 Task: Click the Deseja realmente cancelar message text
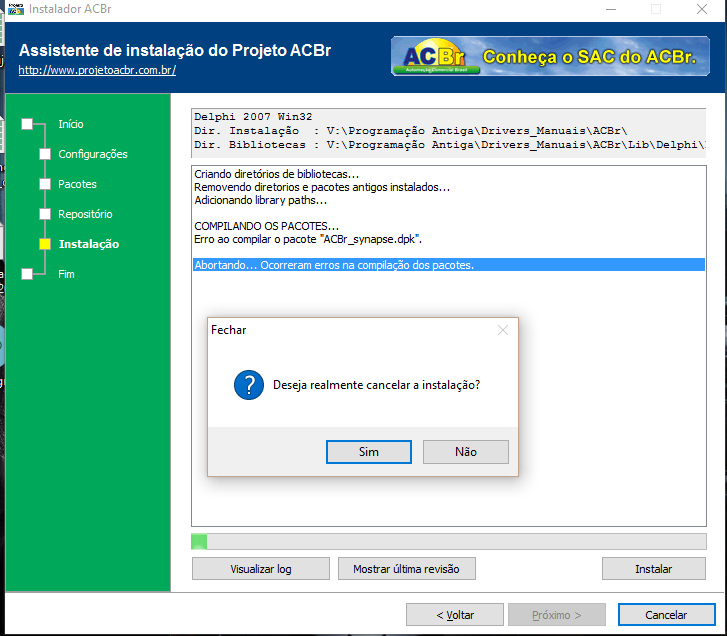tap(376, 385)
